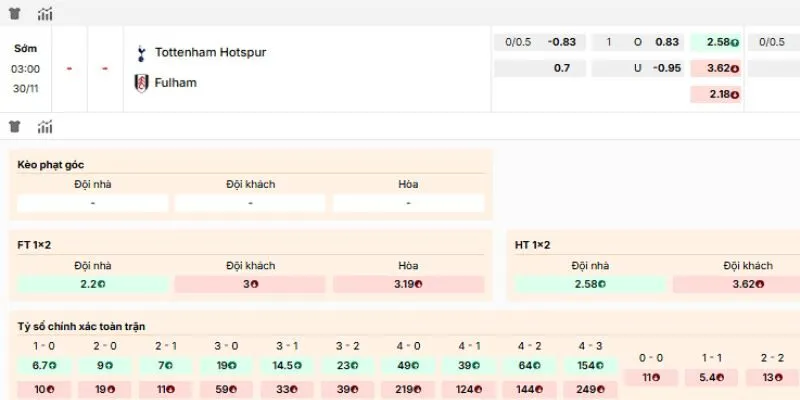Screen dimensions: 800x400
Task: Pick correct score 4-0 at odds 49
Action: tap(408, 366)
